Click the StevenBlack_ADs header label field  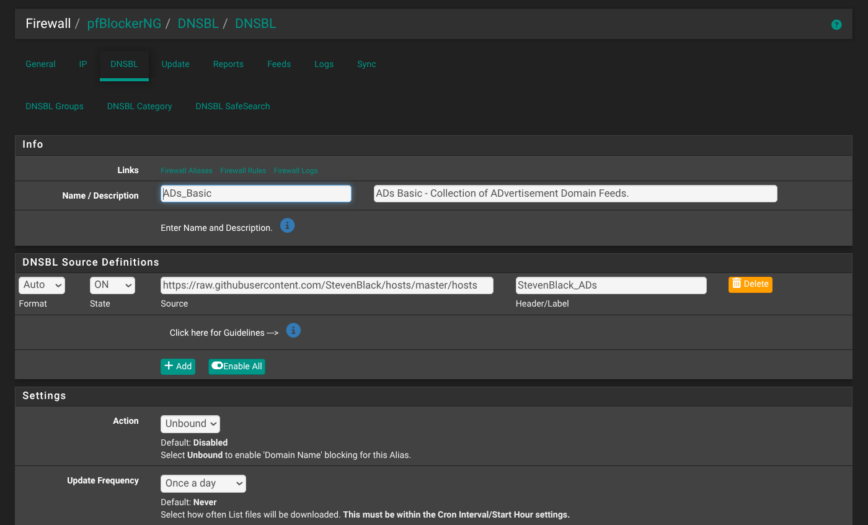pos(611,285)
